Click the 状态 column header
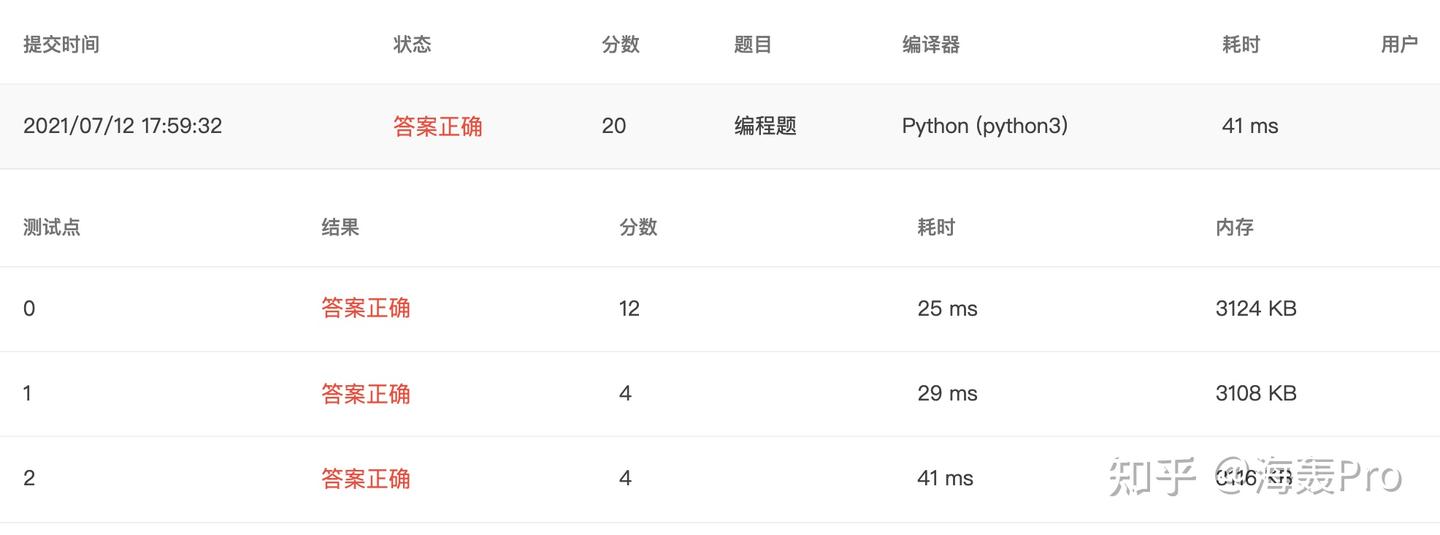This screenshot has height=535, width=1440. [412, 45]
